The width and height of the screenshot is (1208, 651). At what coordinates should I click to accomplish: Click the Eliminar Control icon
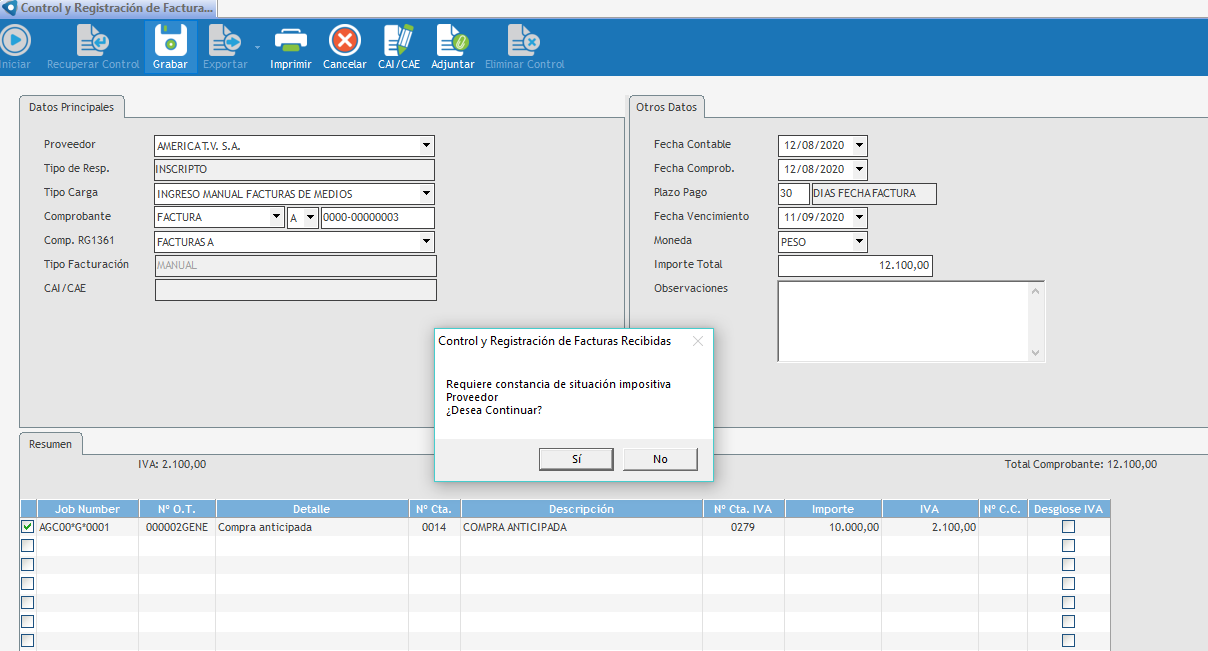click(524, 41)
